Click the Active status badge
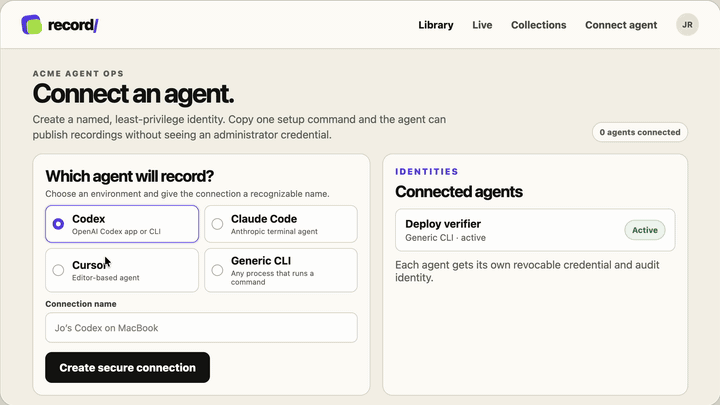Image resolution: width=720 pixels, height=405 pixels. pyautogui.click(x=645, y=230)
